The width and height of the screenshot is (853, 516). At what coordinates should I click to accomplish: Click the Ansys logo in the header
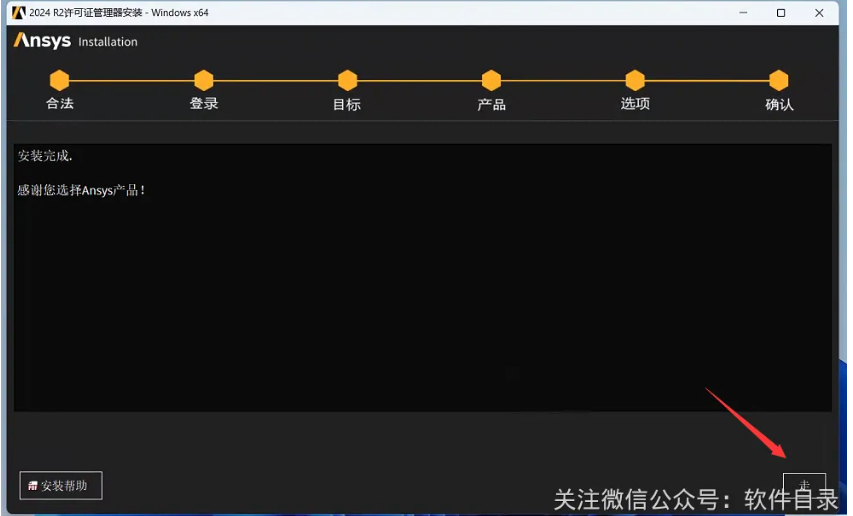[43, 41]
